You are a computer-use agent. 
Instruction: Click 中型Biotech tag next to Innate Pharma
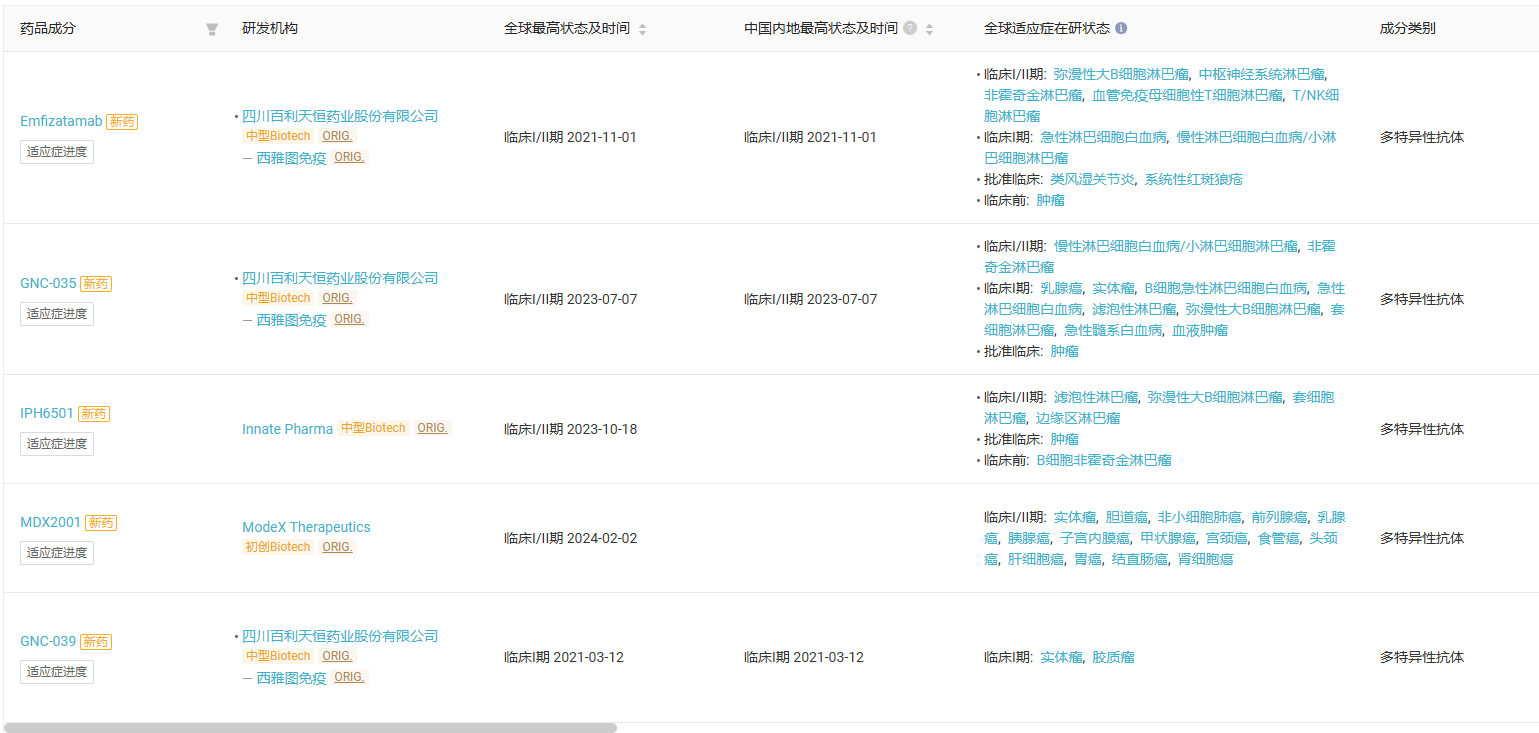pos(373,428)
